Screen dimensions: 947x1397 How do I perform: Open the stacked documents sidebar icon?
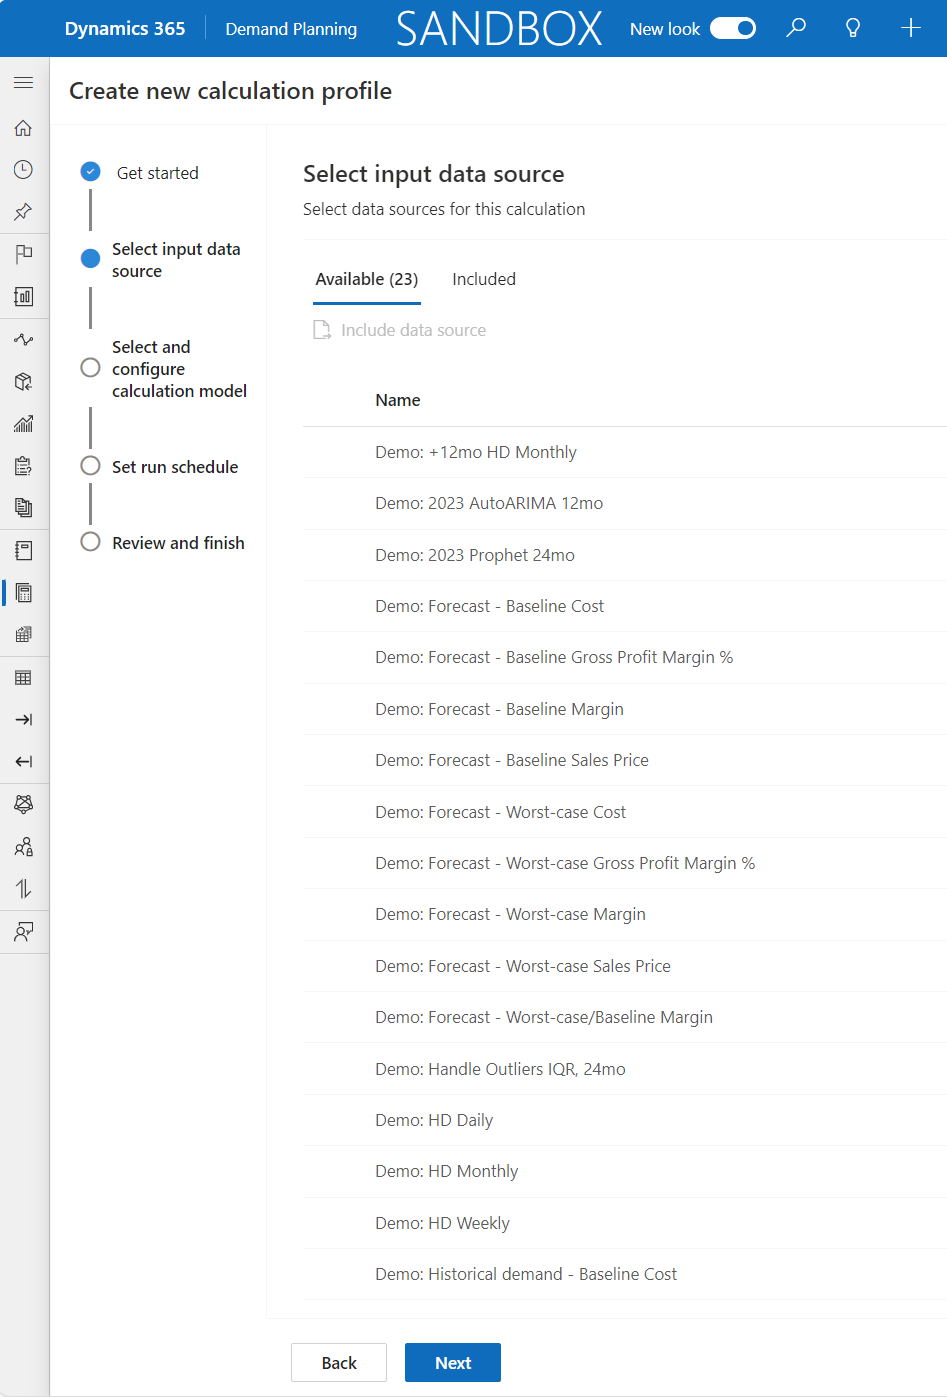pos(24,508)
